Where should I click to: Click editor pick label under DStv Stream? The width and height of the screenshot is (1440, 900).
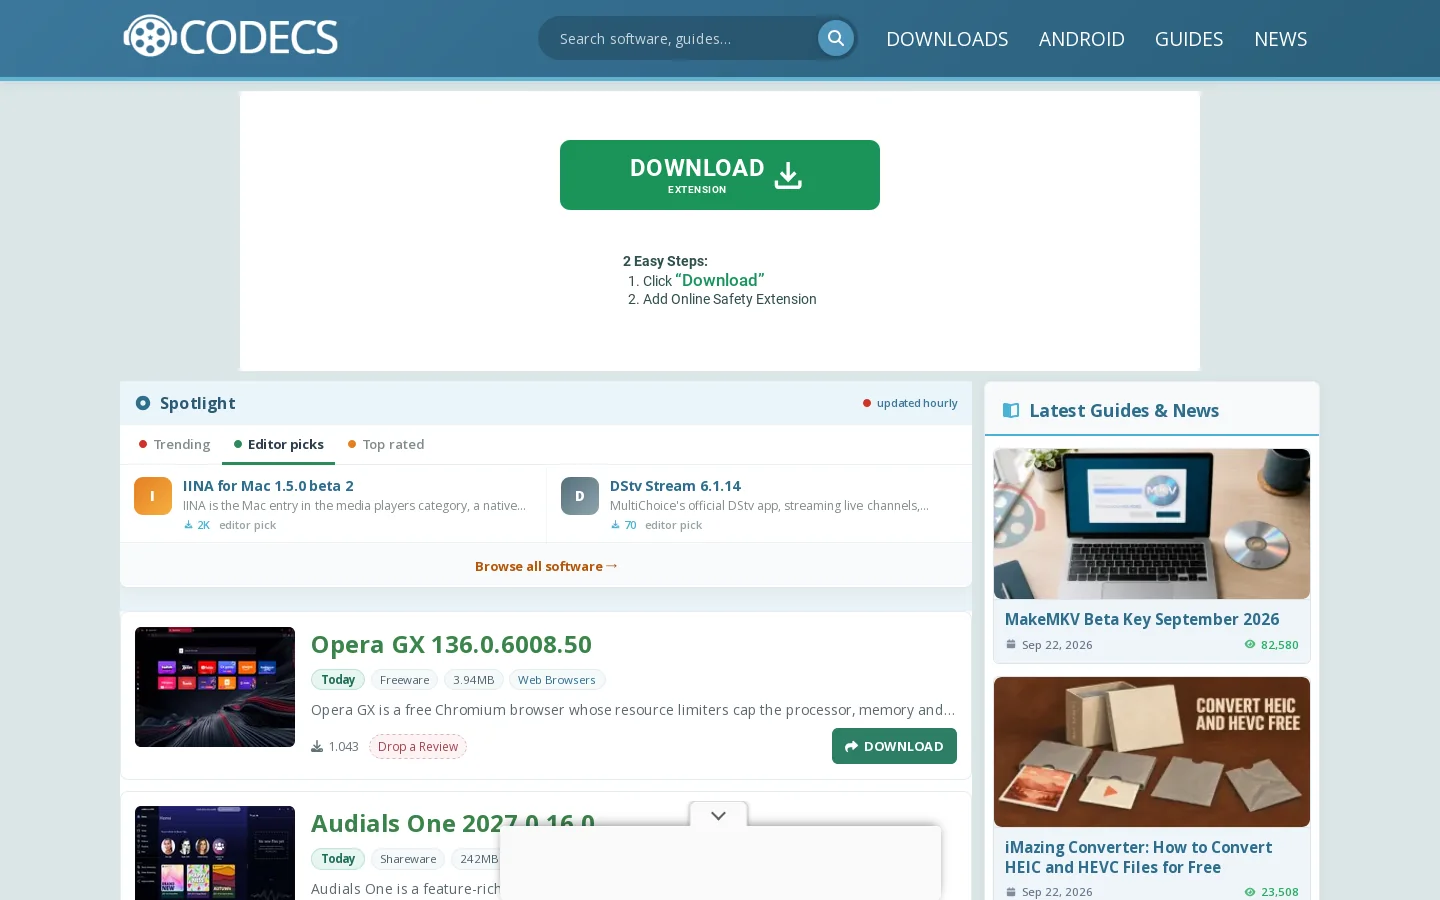click(x=673, y=525)
